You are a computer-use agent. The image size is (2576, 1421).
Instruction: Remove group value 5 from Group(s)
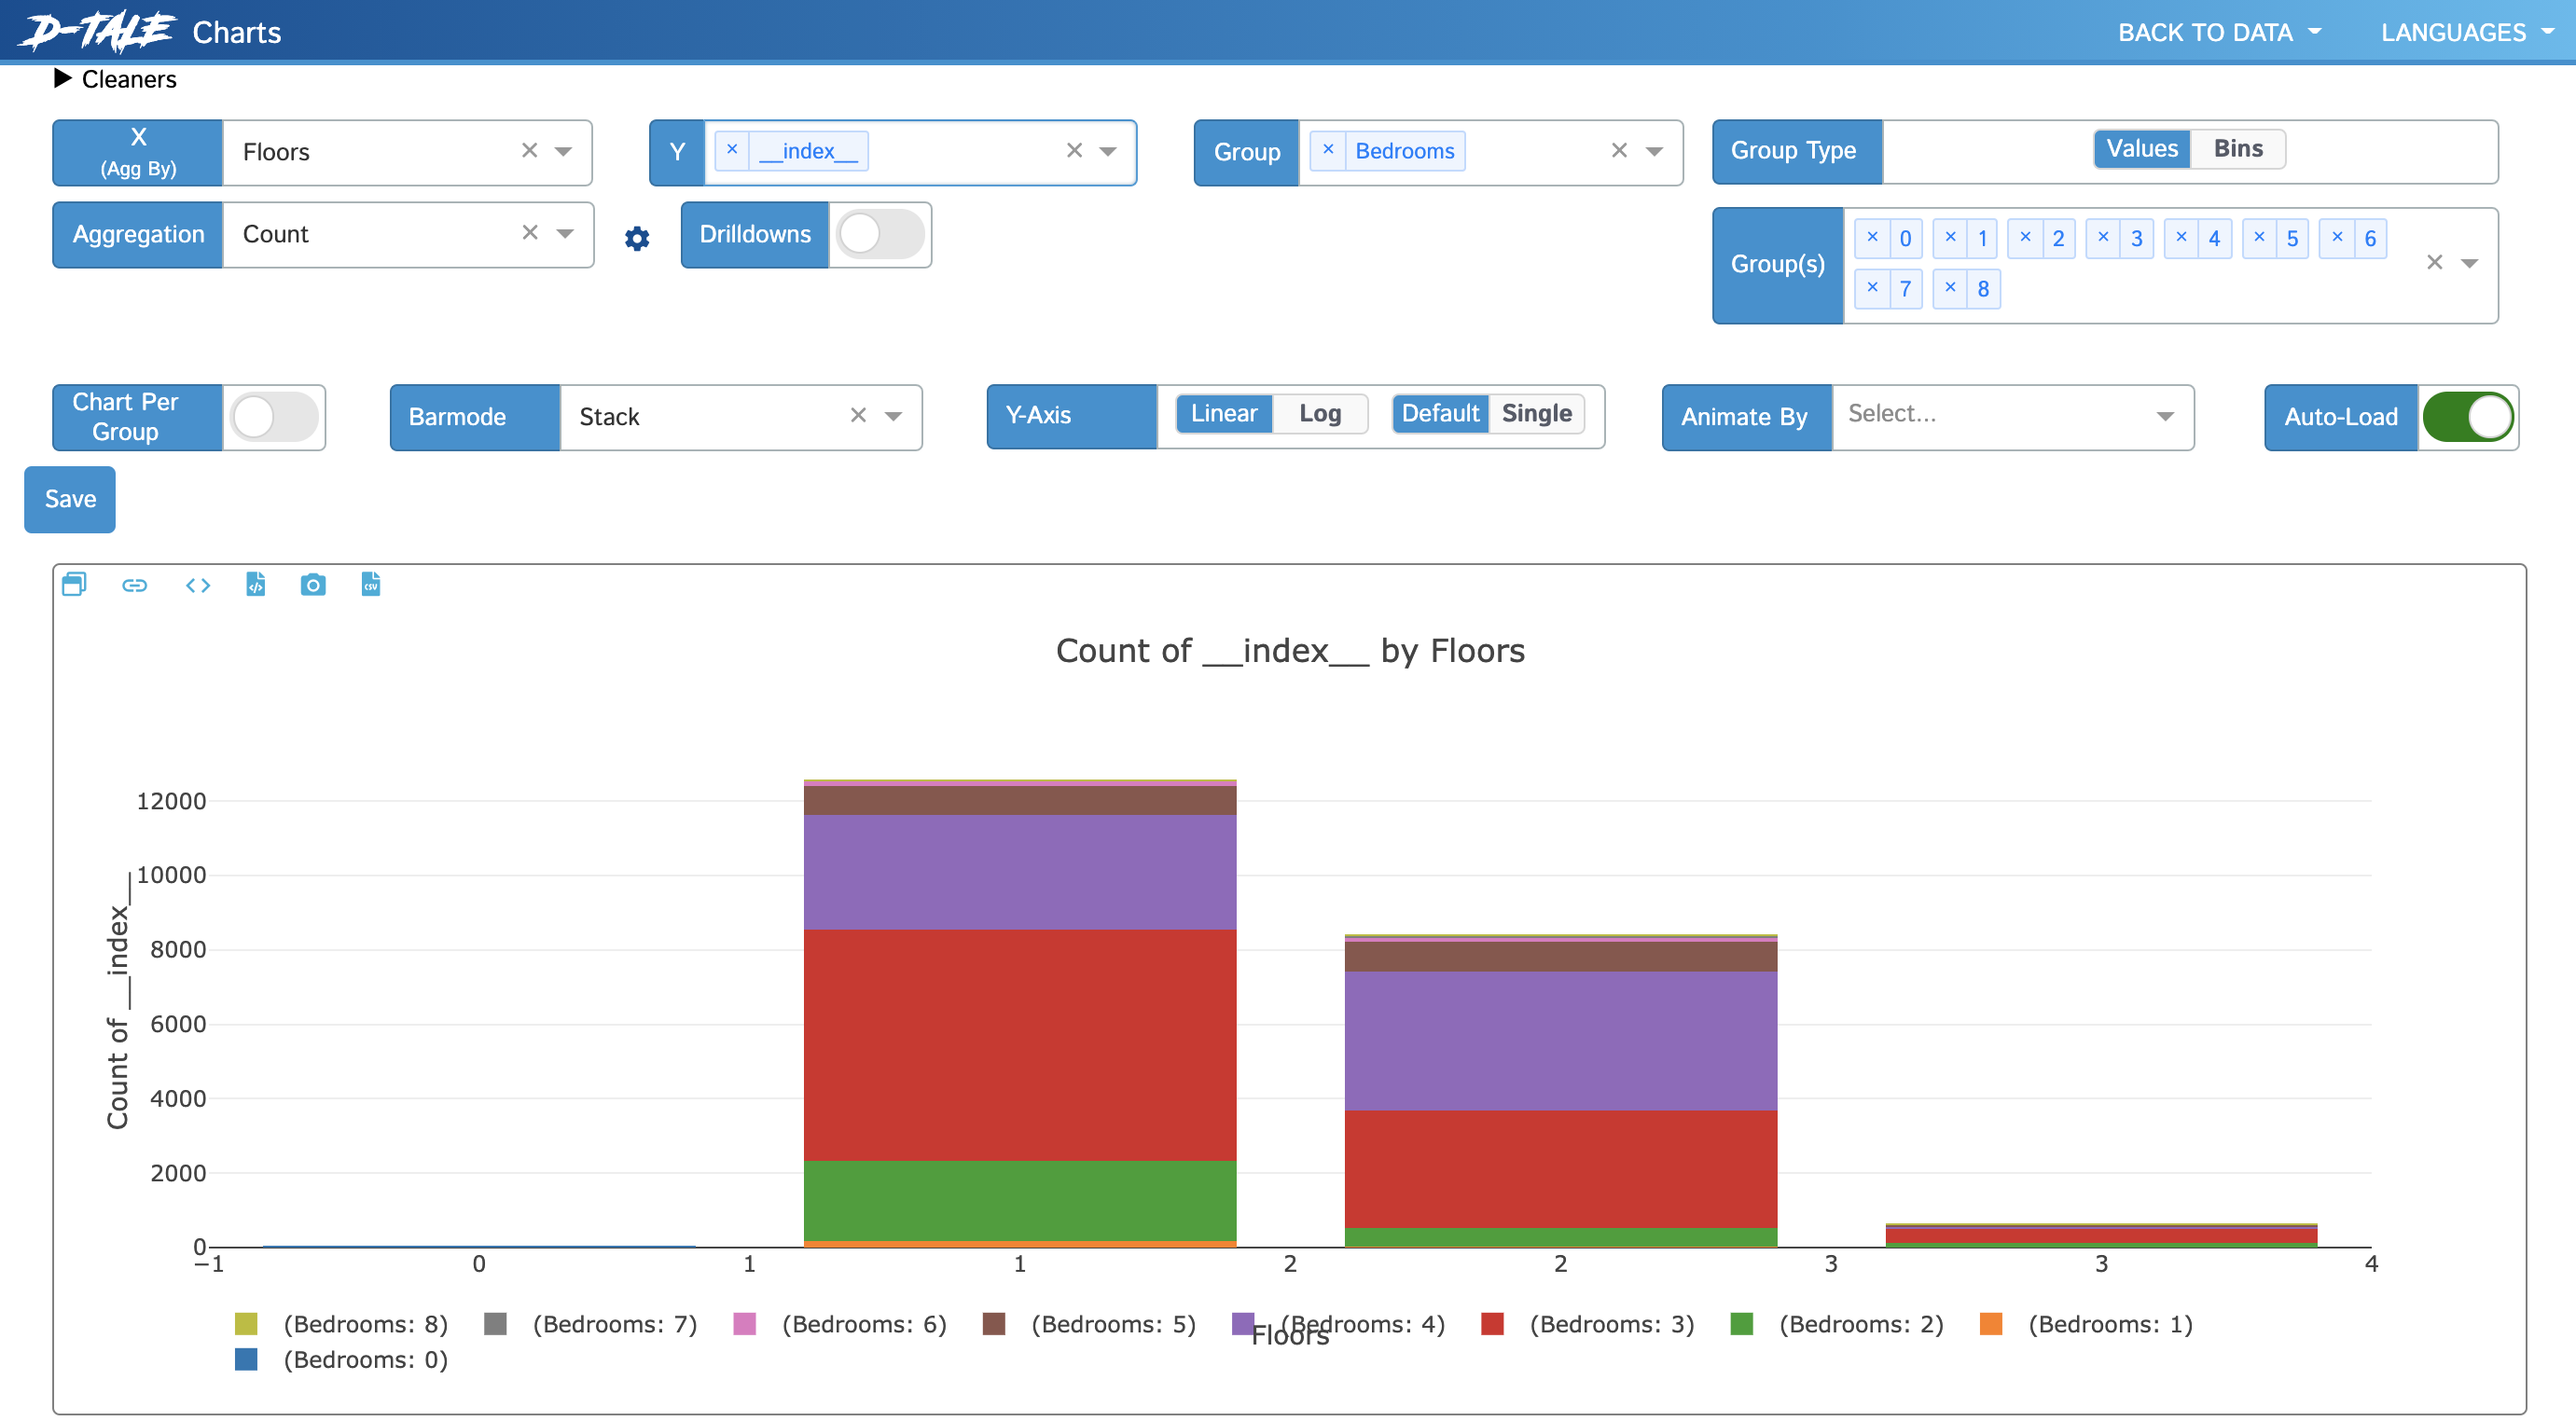(x=2259, y=238)
